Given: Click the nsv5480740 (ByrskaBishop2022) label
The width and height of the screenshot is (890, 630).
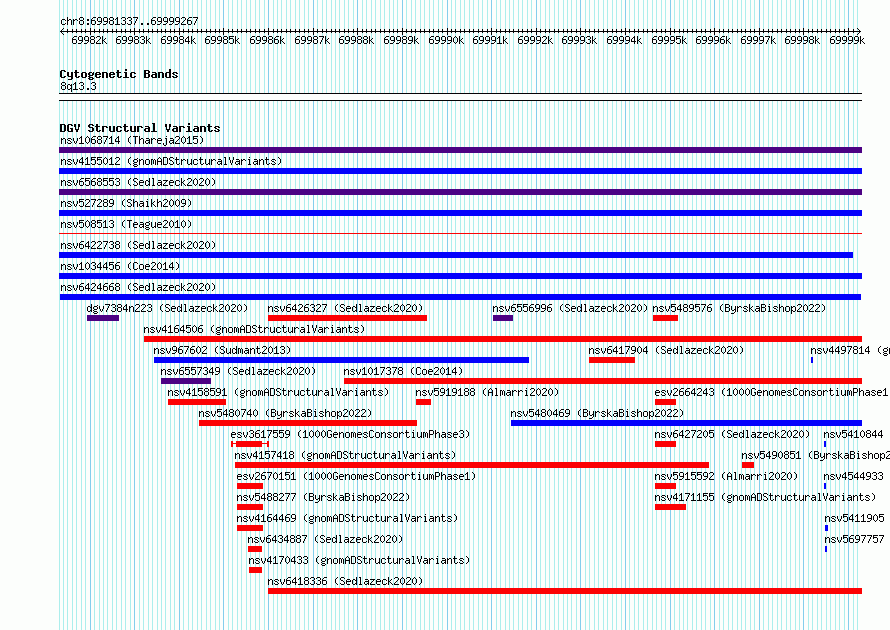Looking at the screenshot, I should [x=285, y=413].
